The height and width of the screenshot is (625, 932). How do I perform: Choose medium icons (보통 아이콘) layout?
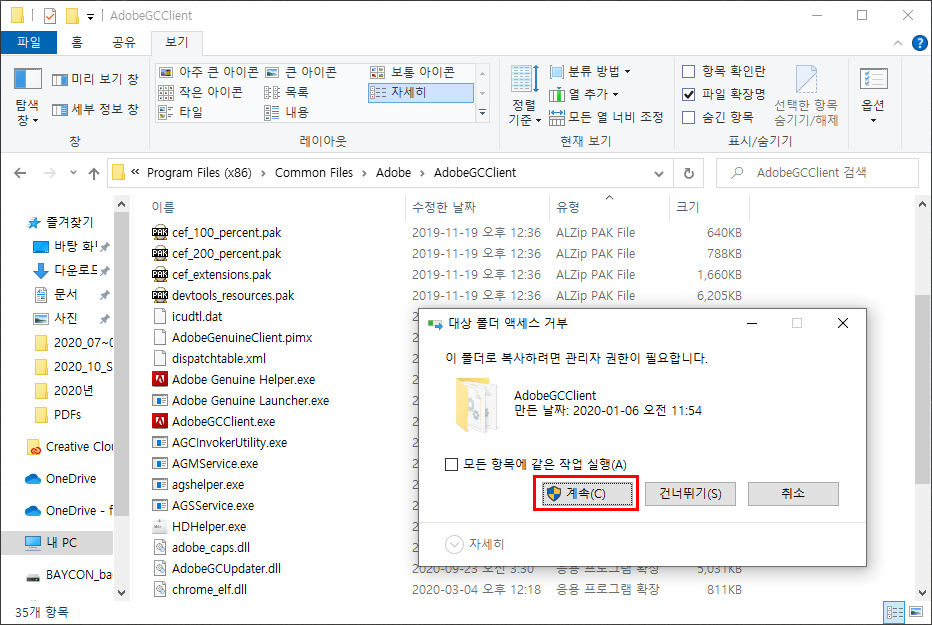[x=413, y=72]
